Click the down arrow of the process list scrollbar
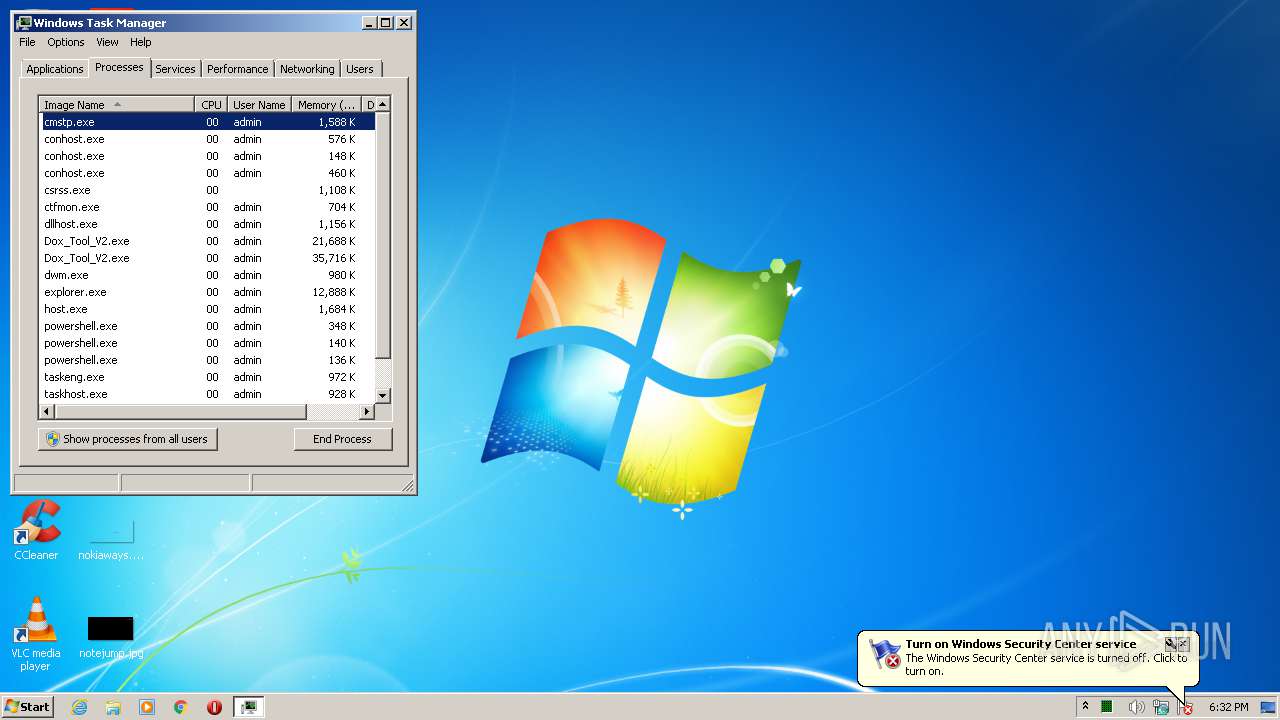1280x720 pixels. [x=382, y=396]
